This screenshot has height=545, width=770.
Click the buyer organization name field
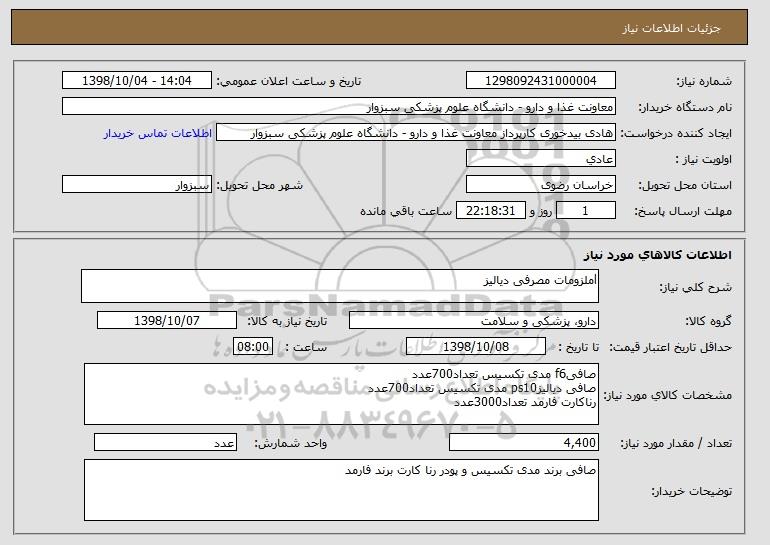click(x=339, y=107)
